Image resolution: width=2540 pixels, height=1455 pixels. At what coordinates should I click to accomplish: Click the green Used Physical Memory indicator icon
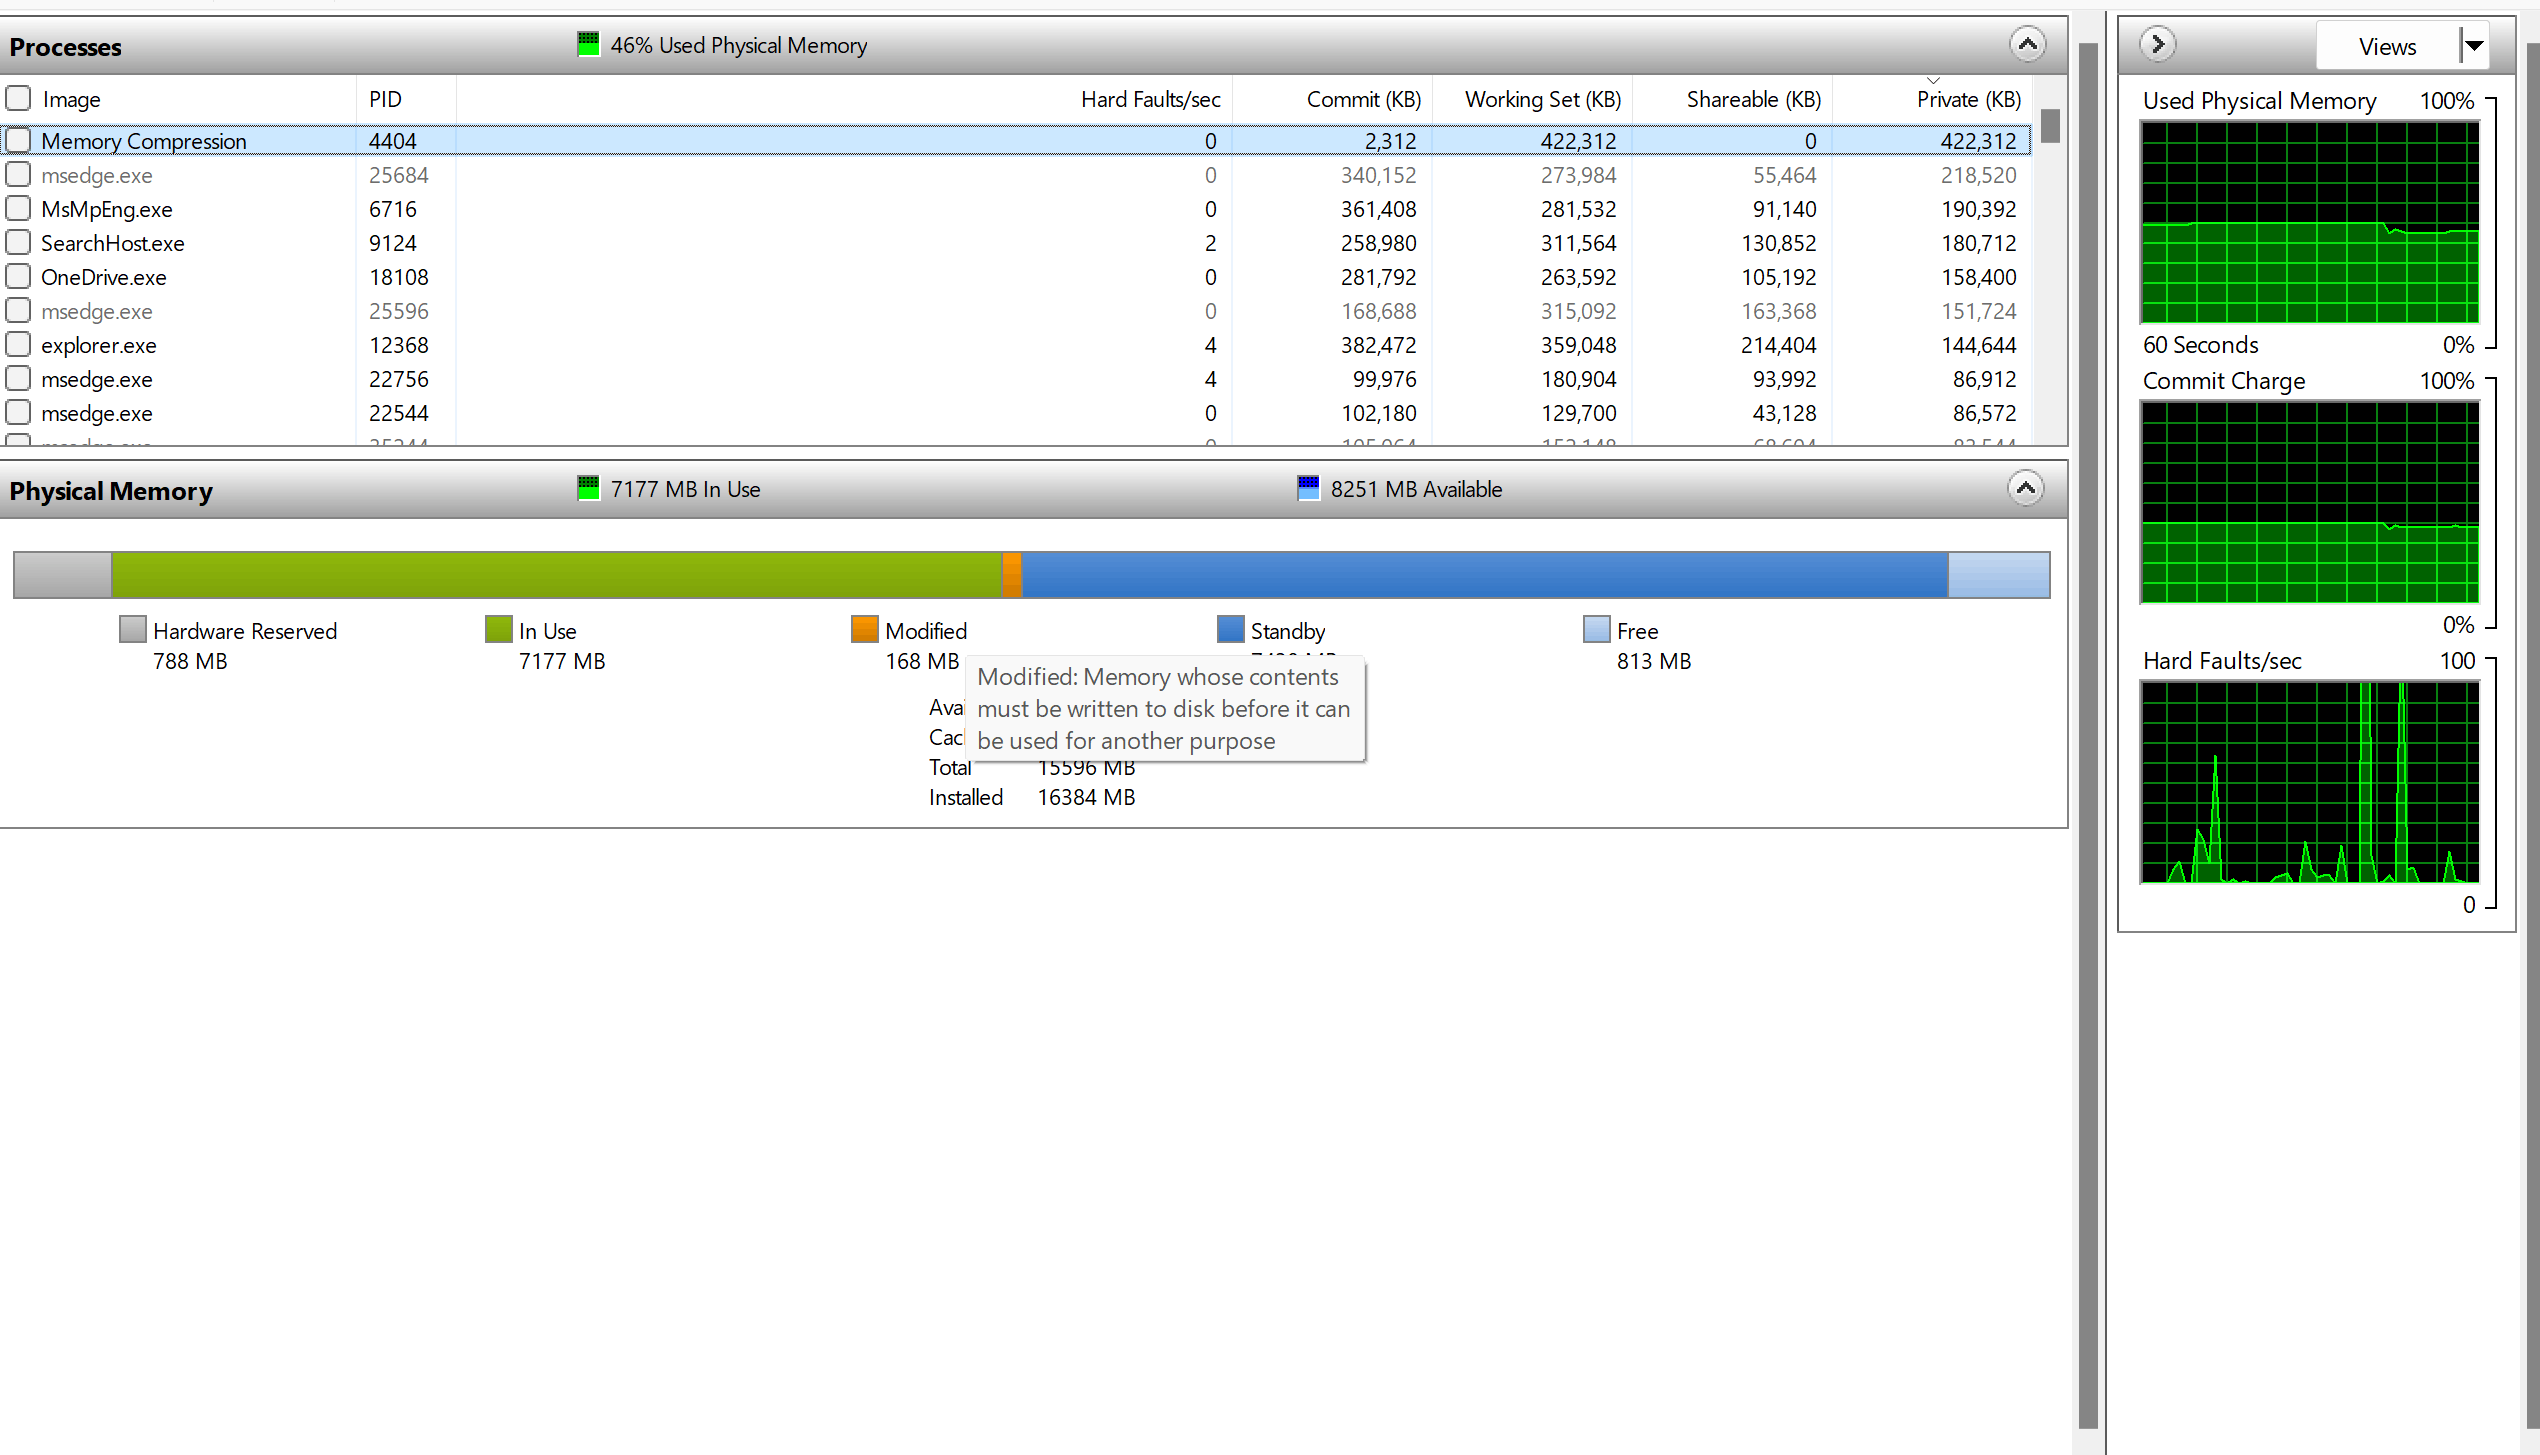click(x=588, y=44)
